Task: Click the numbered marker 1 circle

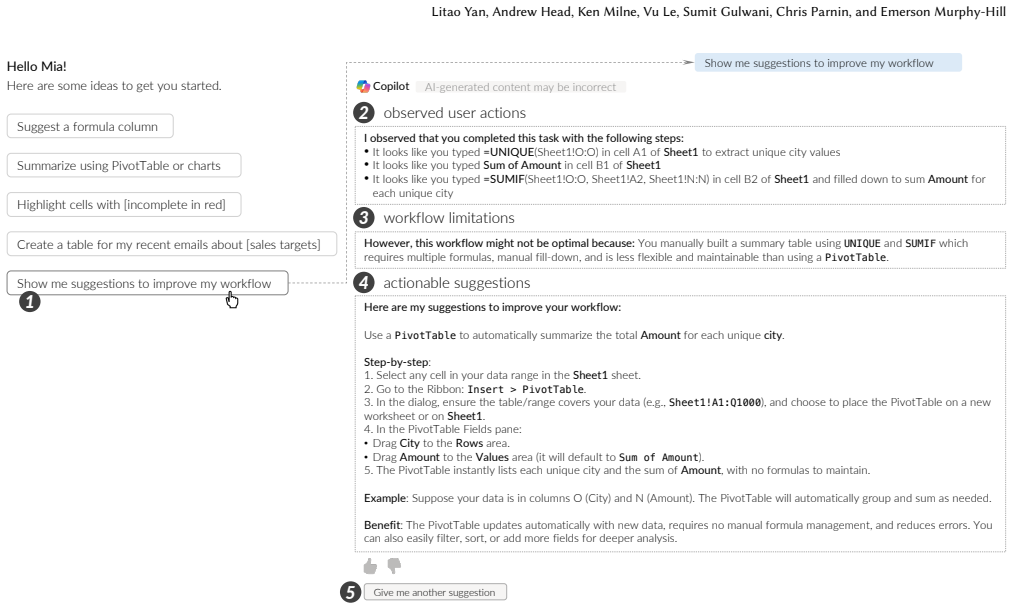Action: 30,302
